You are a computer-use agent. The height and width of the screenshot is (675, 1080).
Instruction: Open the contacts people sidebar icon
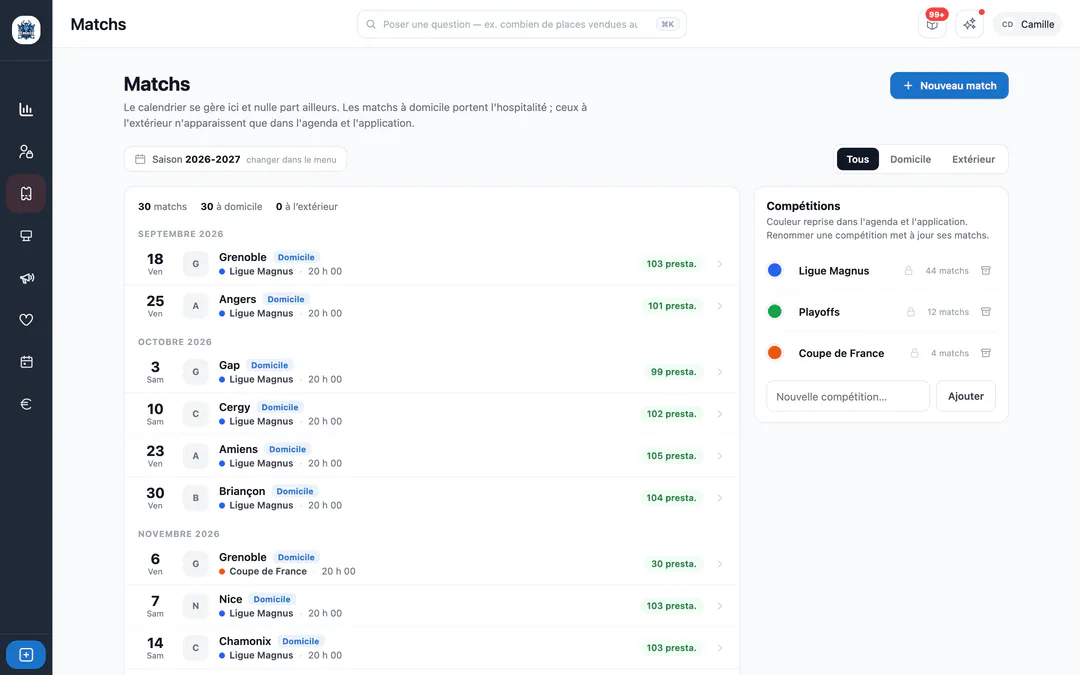tap(26, 152)
